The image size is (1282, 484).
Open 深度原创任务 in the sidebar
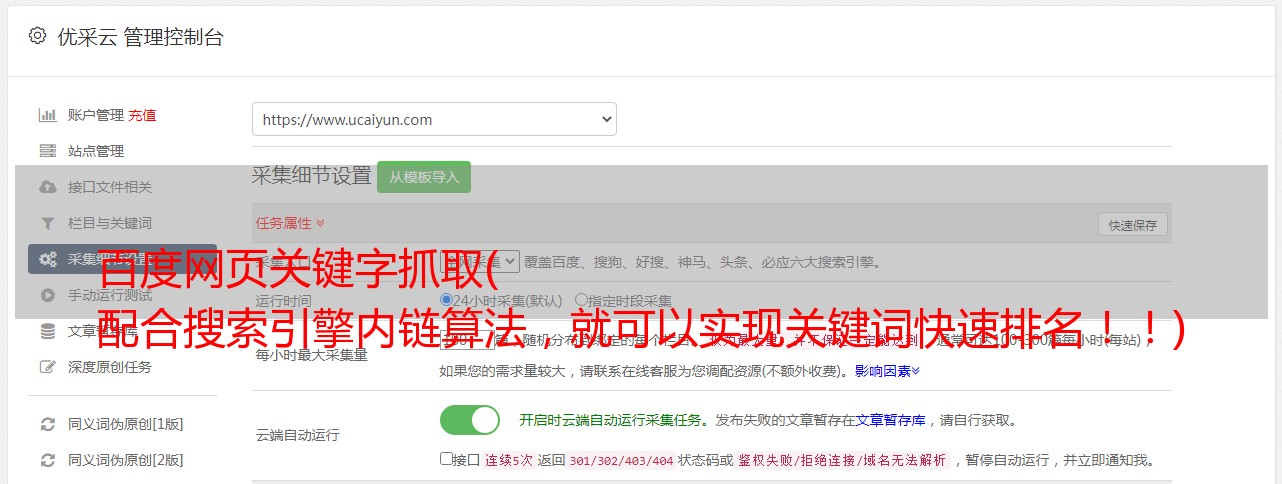point(110,367)
